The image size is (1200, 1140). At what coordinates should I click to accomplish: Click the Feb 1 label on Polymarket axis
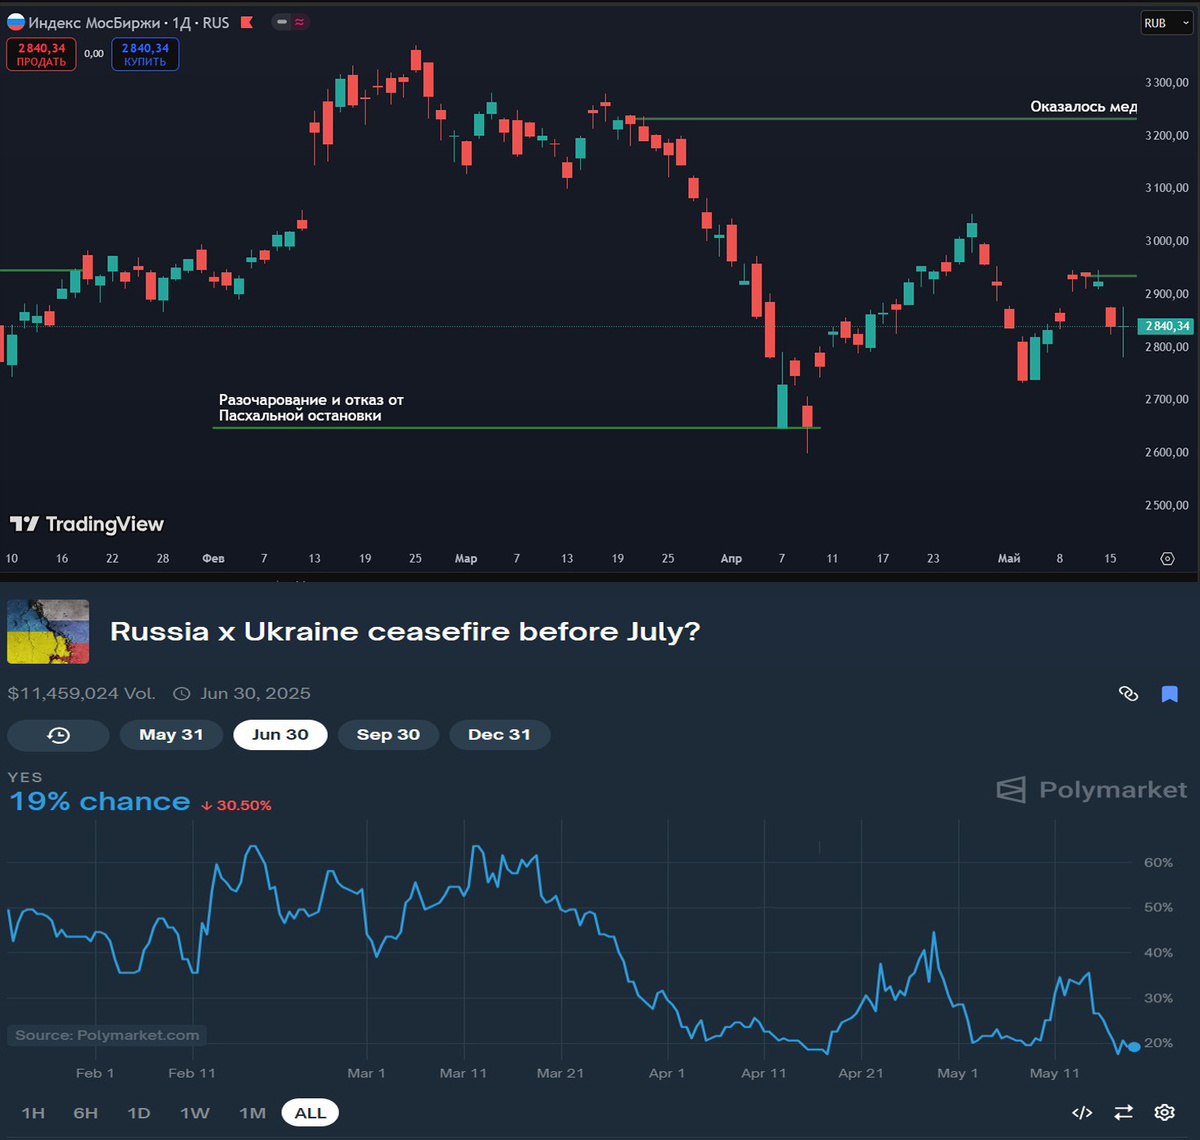95,1073
